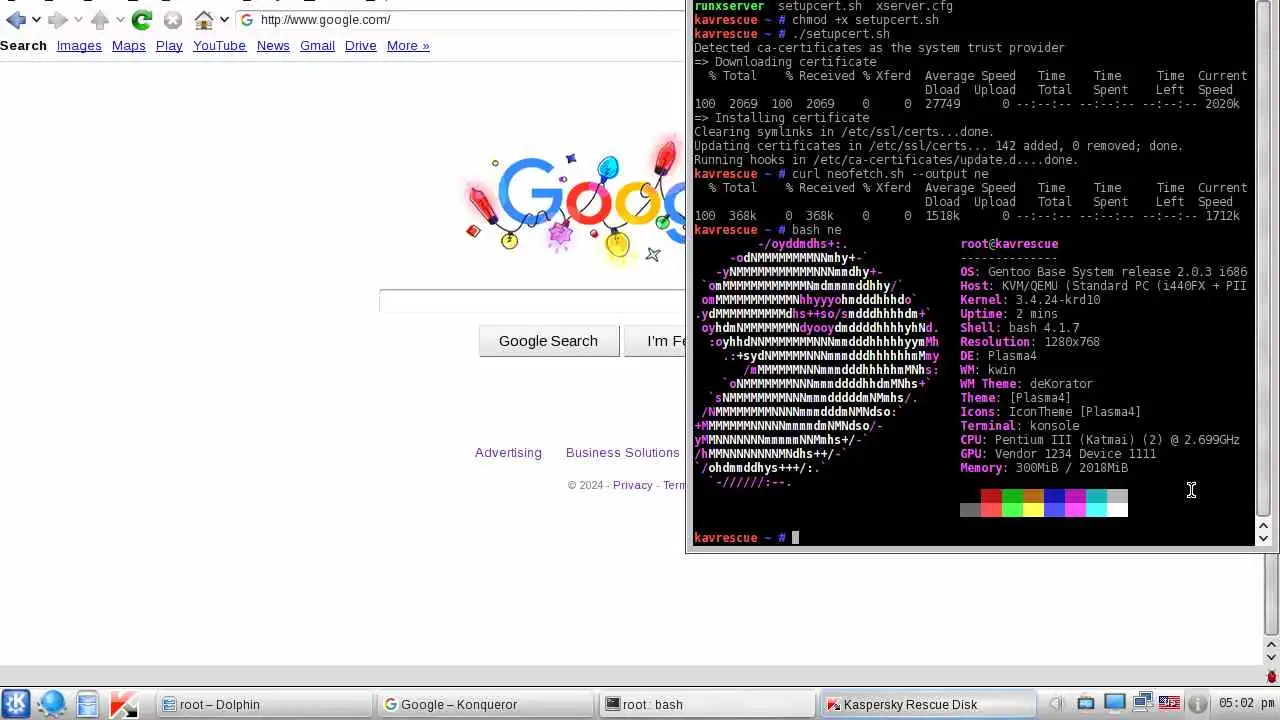Click the 'Memory: 300MiB / 2018MiB' line
The height and width of the screenshot is (720, 1280).
[1044, 468]
